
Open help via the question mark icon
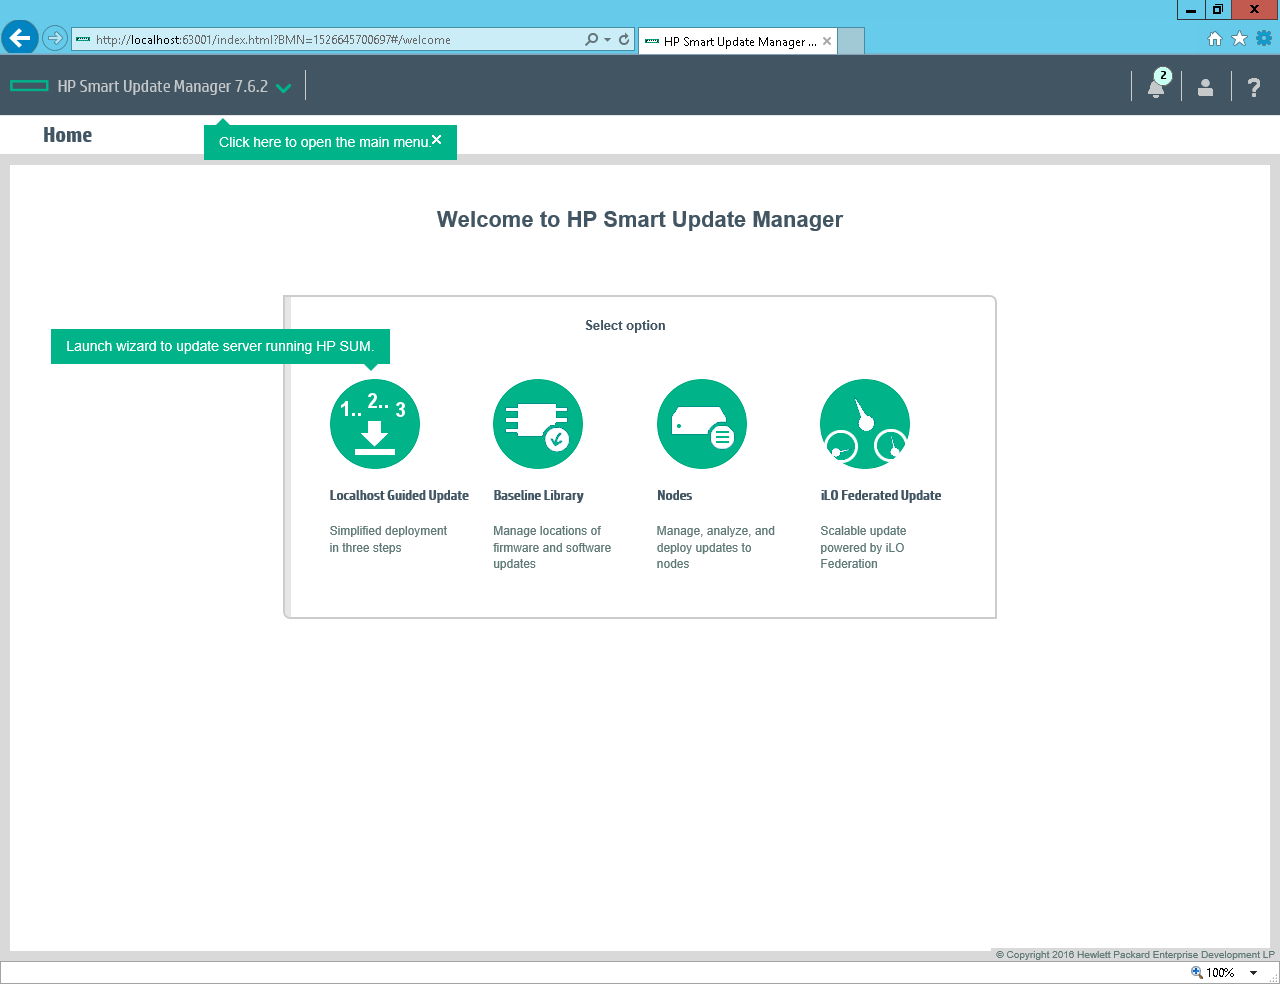[1254, 88]
